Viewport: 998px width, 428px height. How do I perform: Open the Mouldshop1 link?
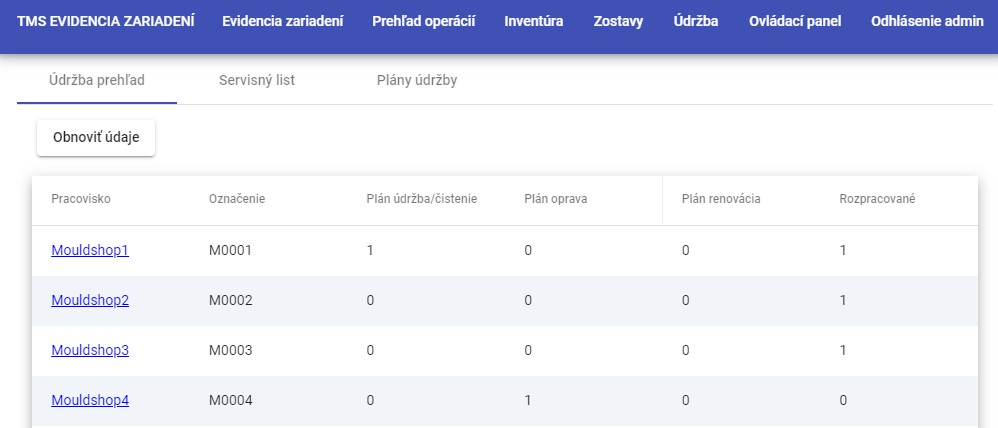point(90,250)
